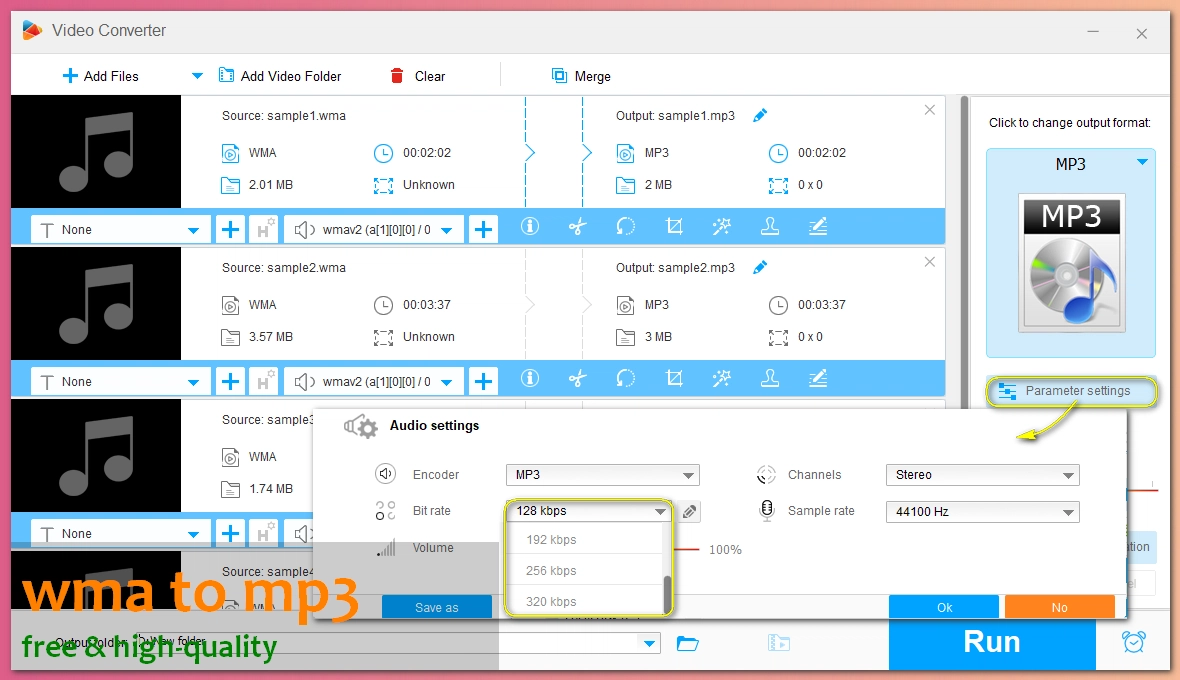Image resolution: width=1180 pixels, height=680 pixels.
Task: Open the Add Files dropdown arrow
Action: 197,76
